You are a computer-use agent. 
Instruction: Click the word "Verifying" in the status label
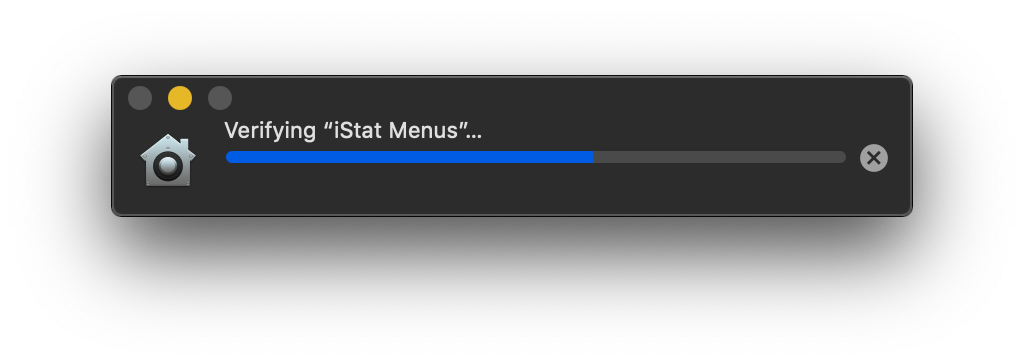270,131
